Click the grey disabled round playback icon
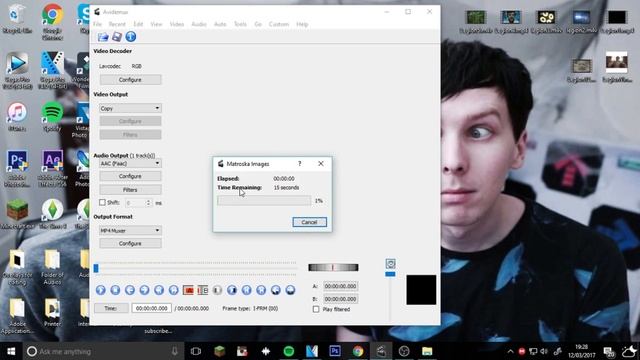Image resolution: width=640 pixels, height=360 pixels. coord(217,290)
